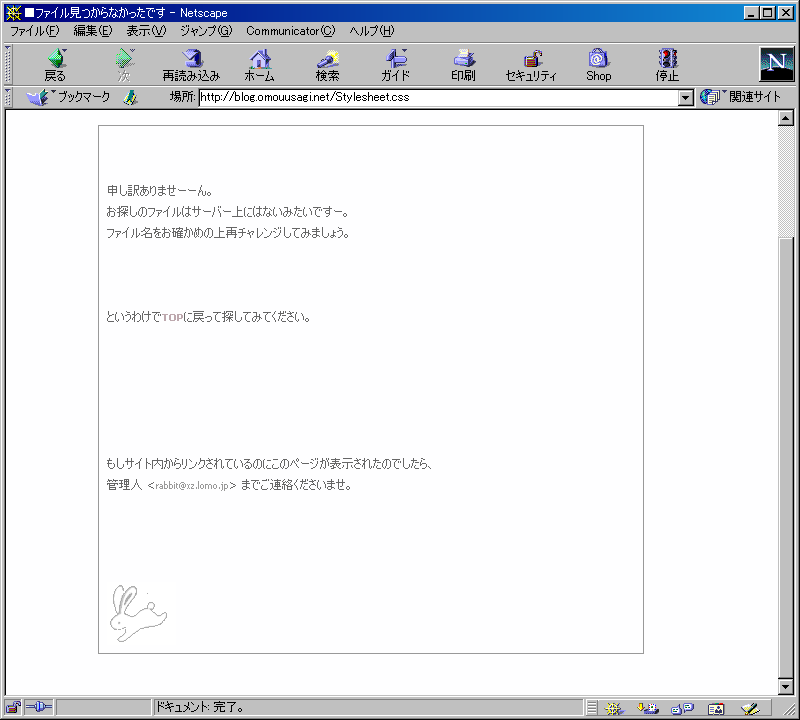This screenshot has width=800, height=720.
Task: Expand the location URL history dropdown
Action: (686, 97)
